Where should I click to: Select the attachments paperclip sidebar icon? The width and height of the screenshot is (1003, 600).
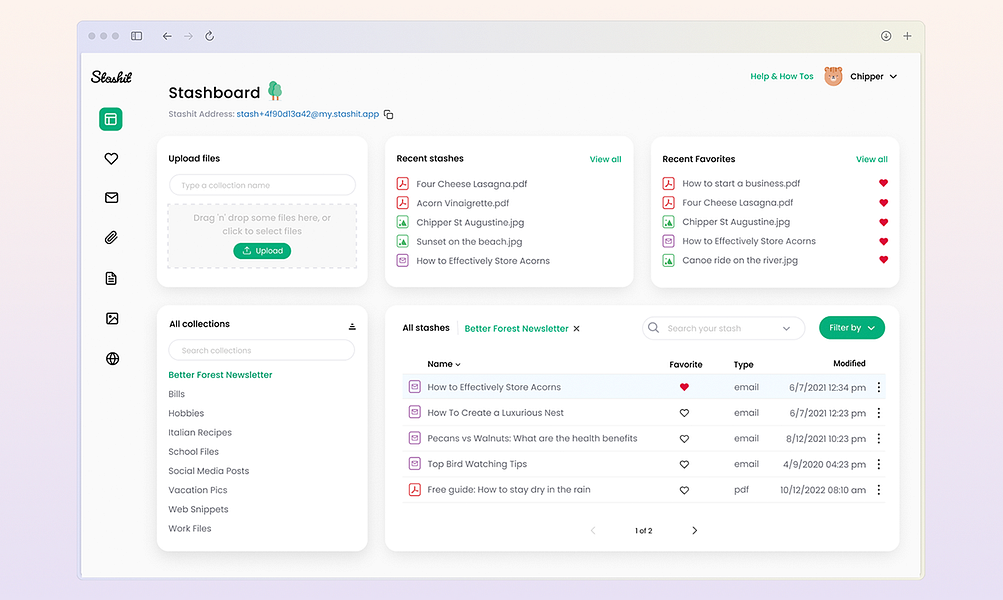111,238
